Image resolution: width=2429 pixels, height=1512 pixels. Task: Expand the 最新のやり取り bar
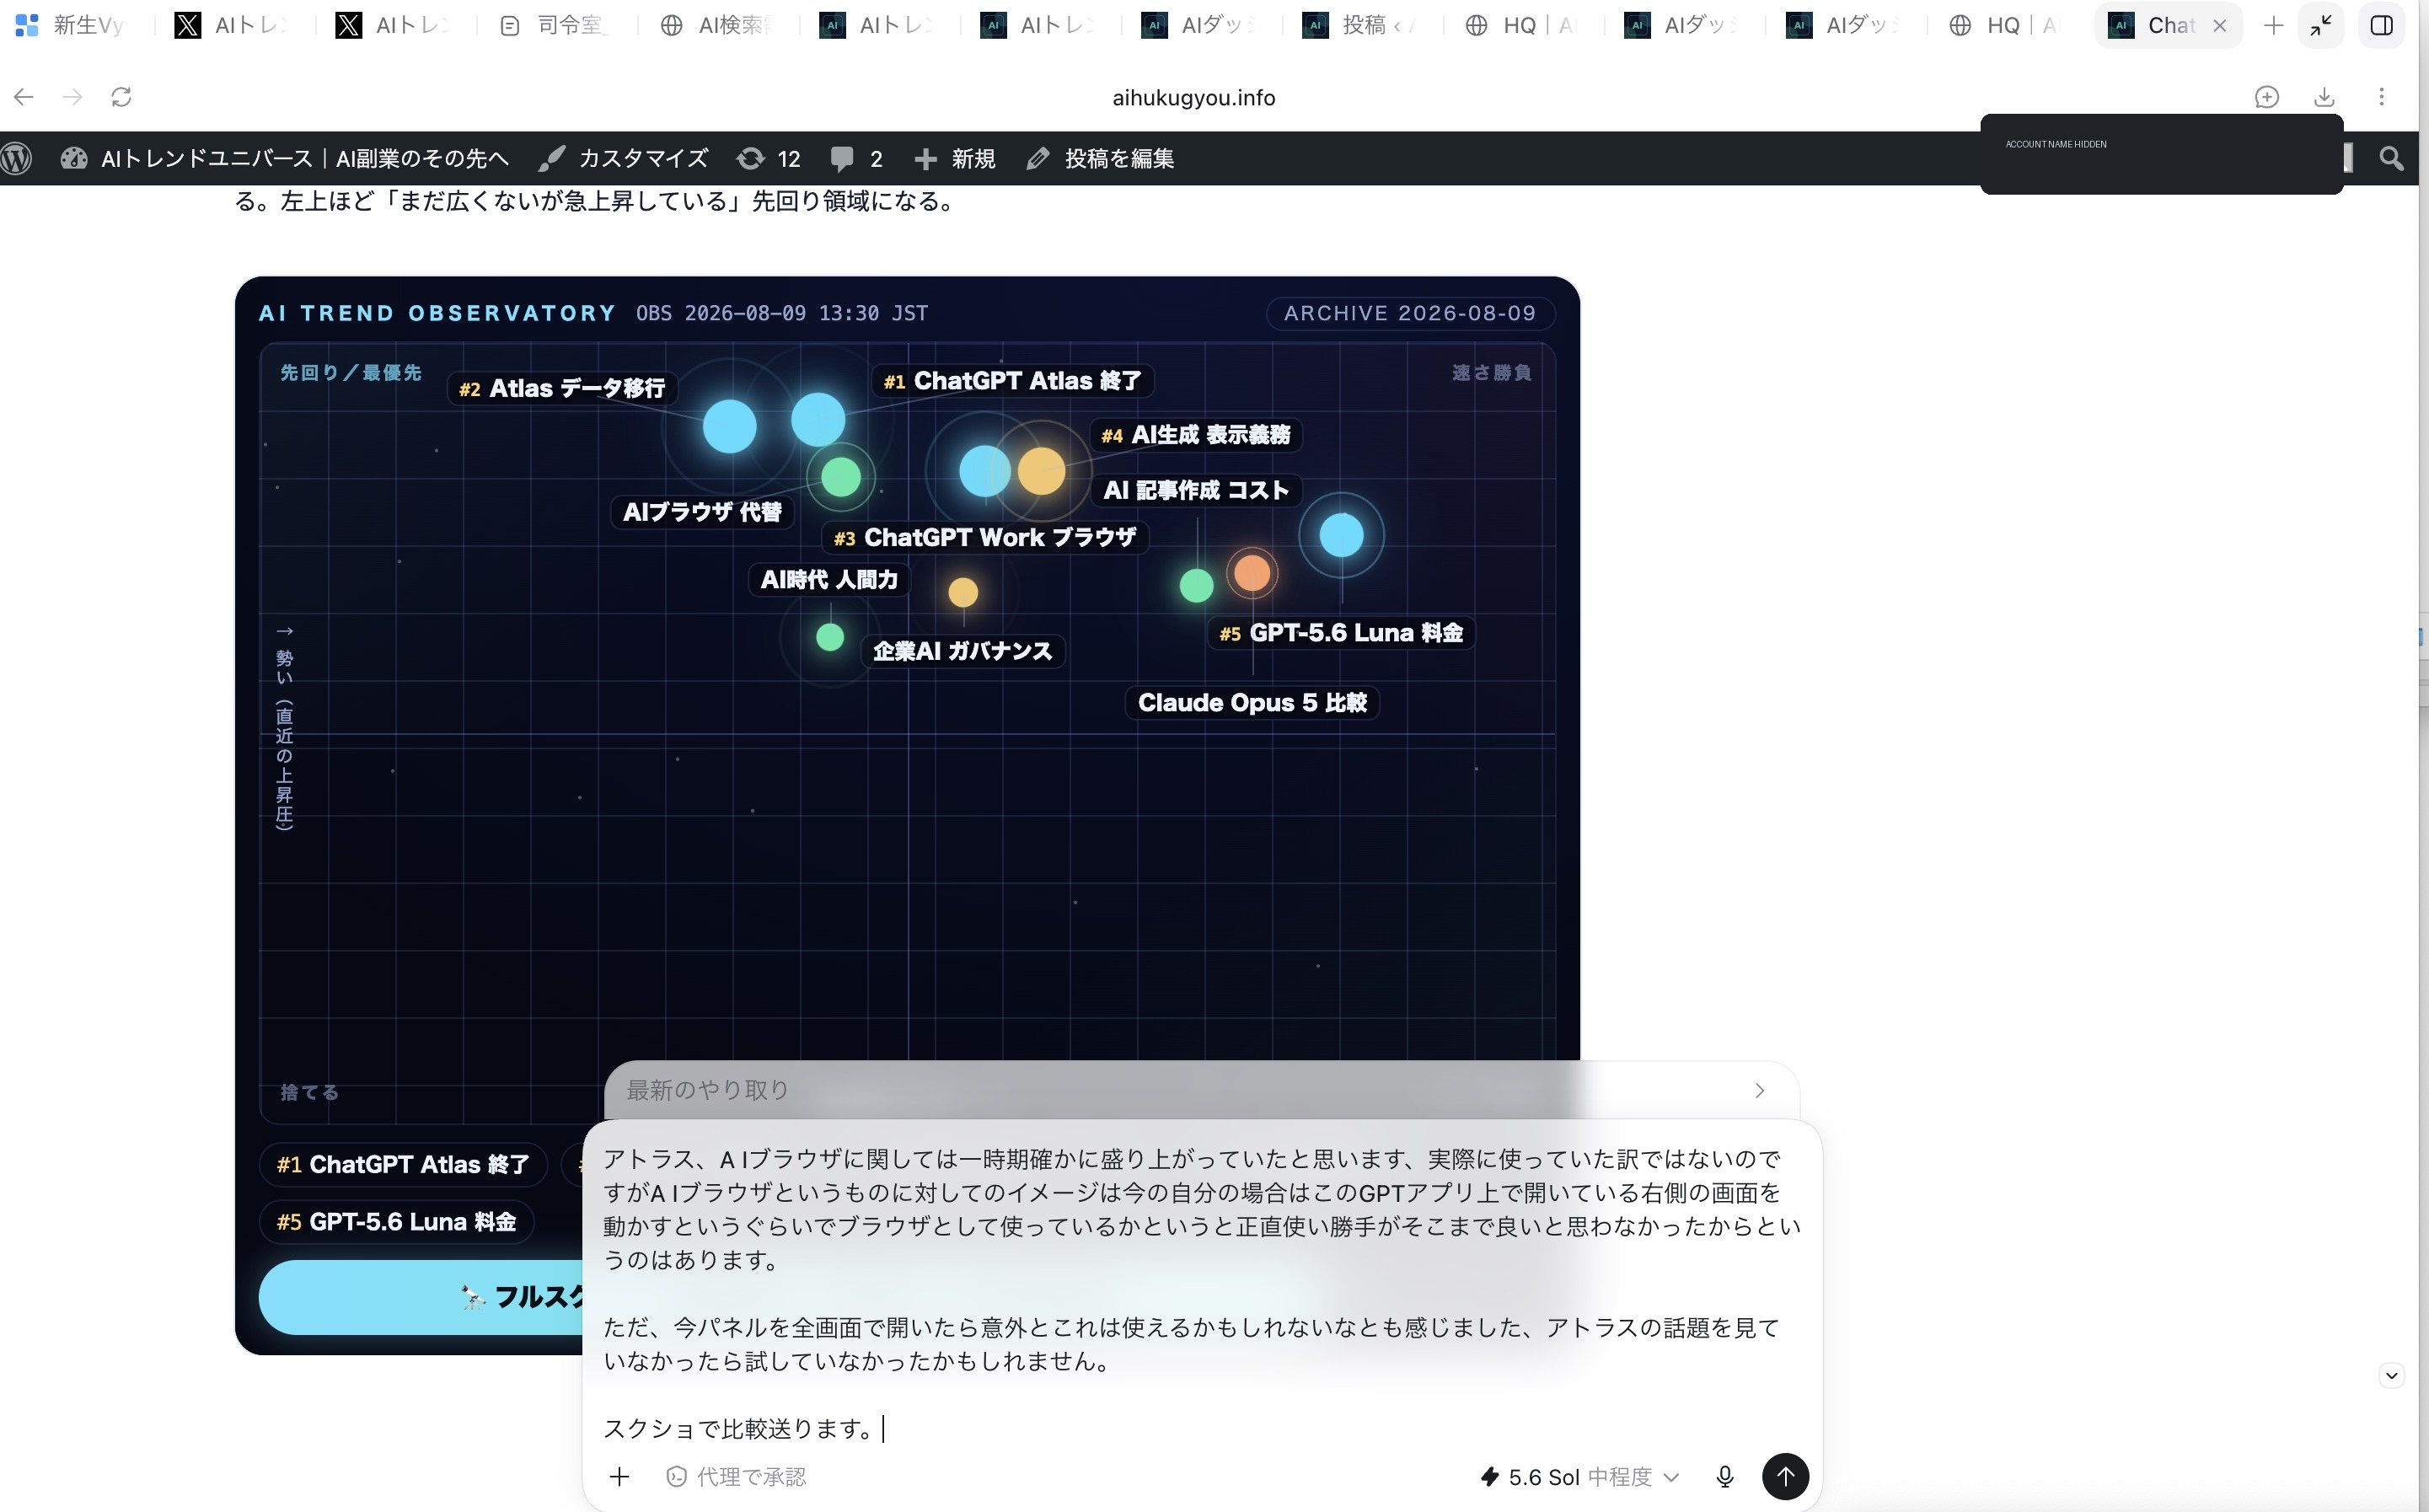pyautogui.click(x=1201, y=1090)
